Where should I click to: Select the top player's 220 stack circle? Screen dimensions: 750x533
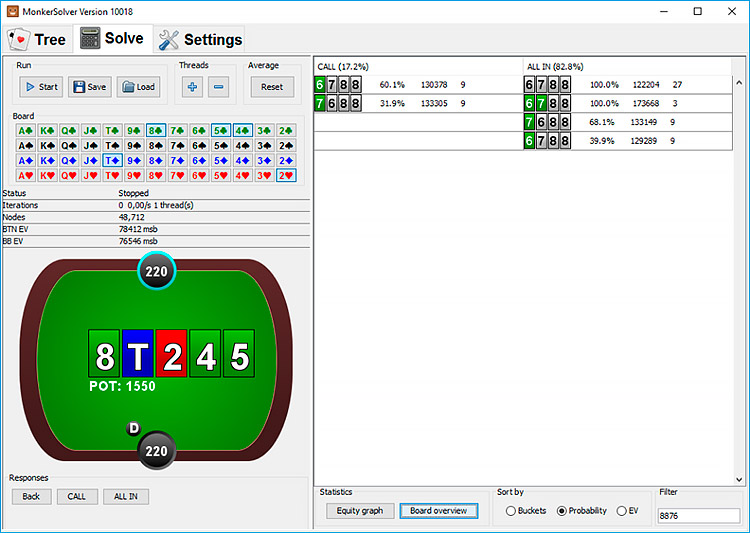point(157,270)
